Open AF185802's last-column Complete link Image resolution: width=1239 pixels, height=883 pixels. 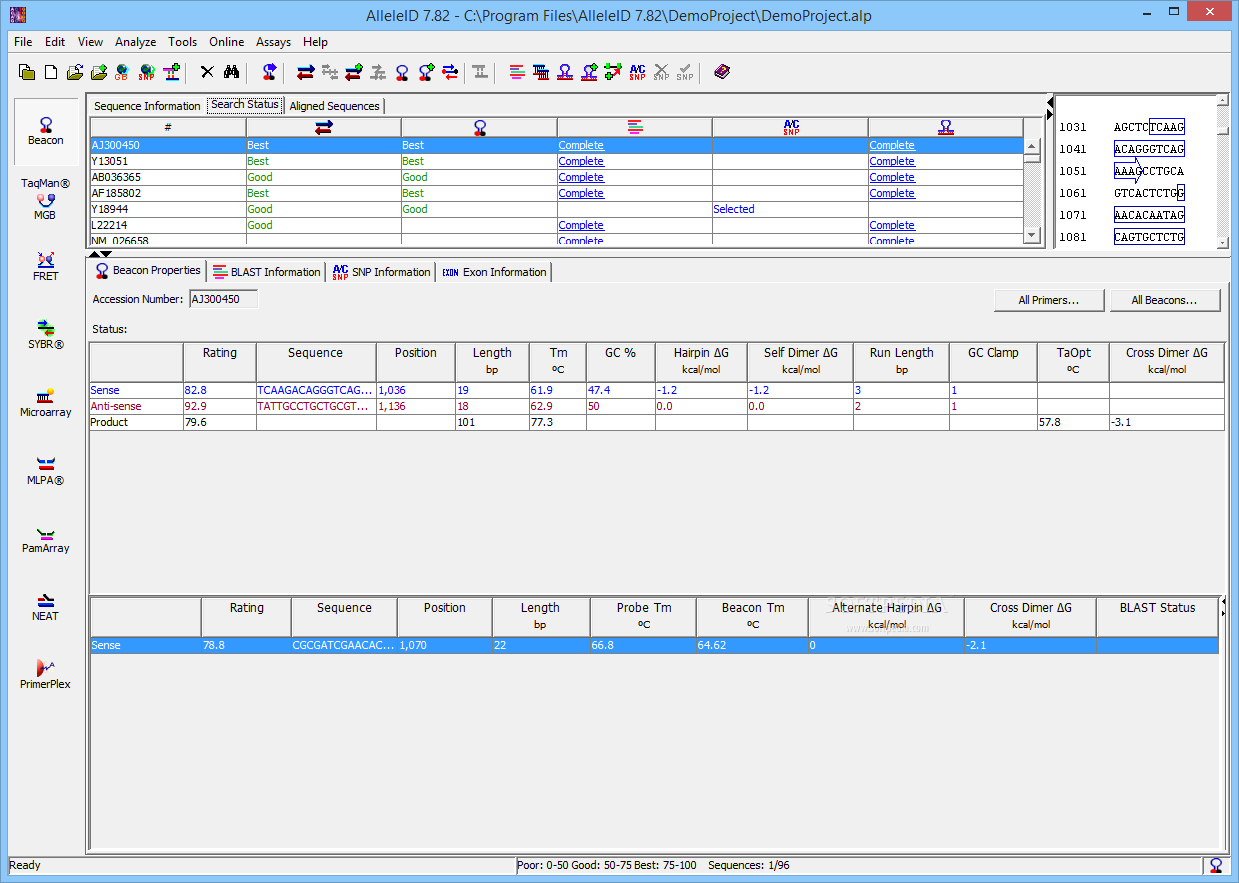[892, 193]
